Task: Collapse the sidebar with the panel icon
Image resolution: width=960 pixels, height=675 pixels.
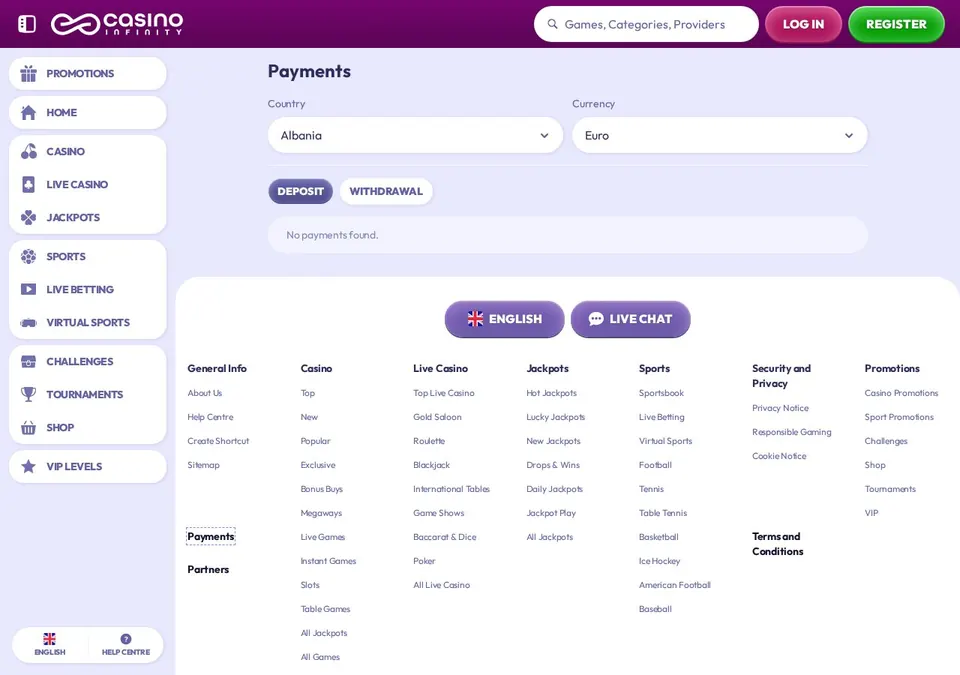Action: point(27,24)
